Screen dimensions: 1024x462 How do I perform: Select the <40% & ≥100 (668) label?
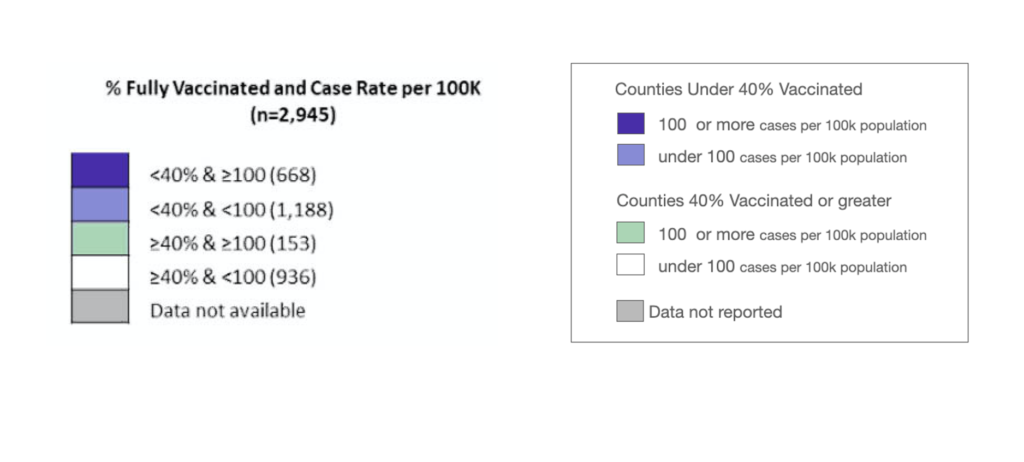[x=233, y=175]
